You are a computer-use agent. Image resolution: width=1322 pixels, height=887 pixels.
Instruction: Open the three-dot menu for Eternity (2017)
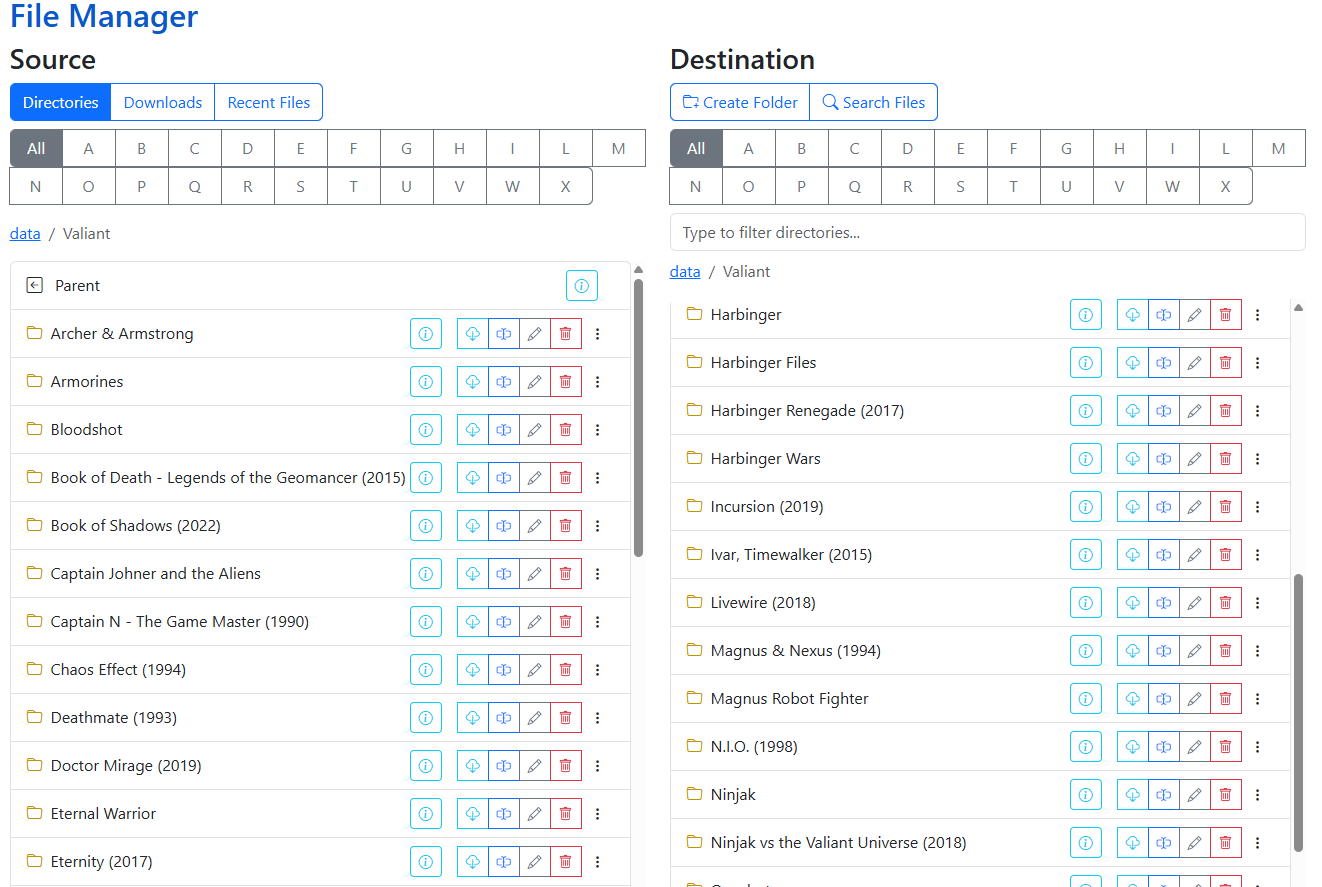pos(597,861)
